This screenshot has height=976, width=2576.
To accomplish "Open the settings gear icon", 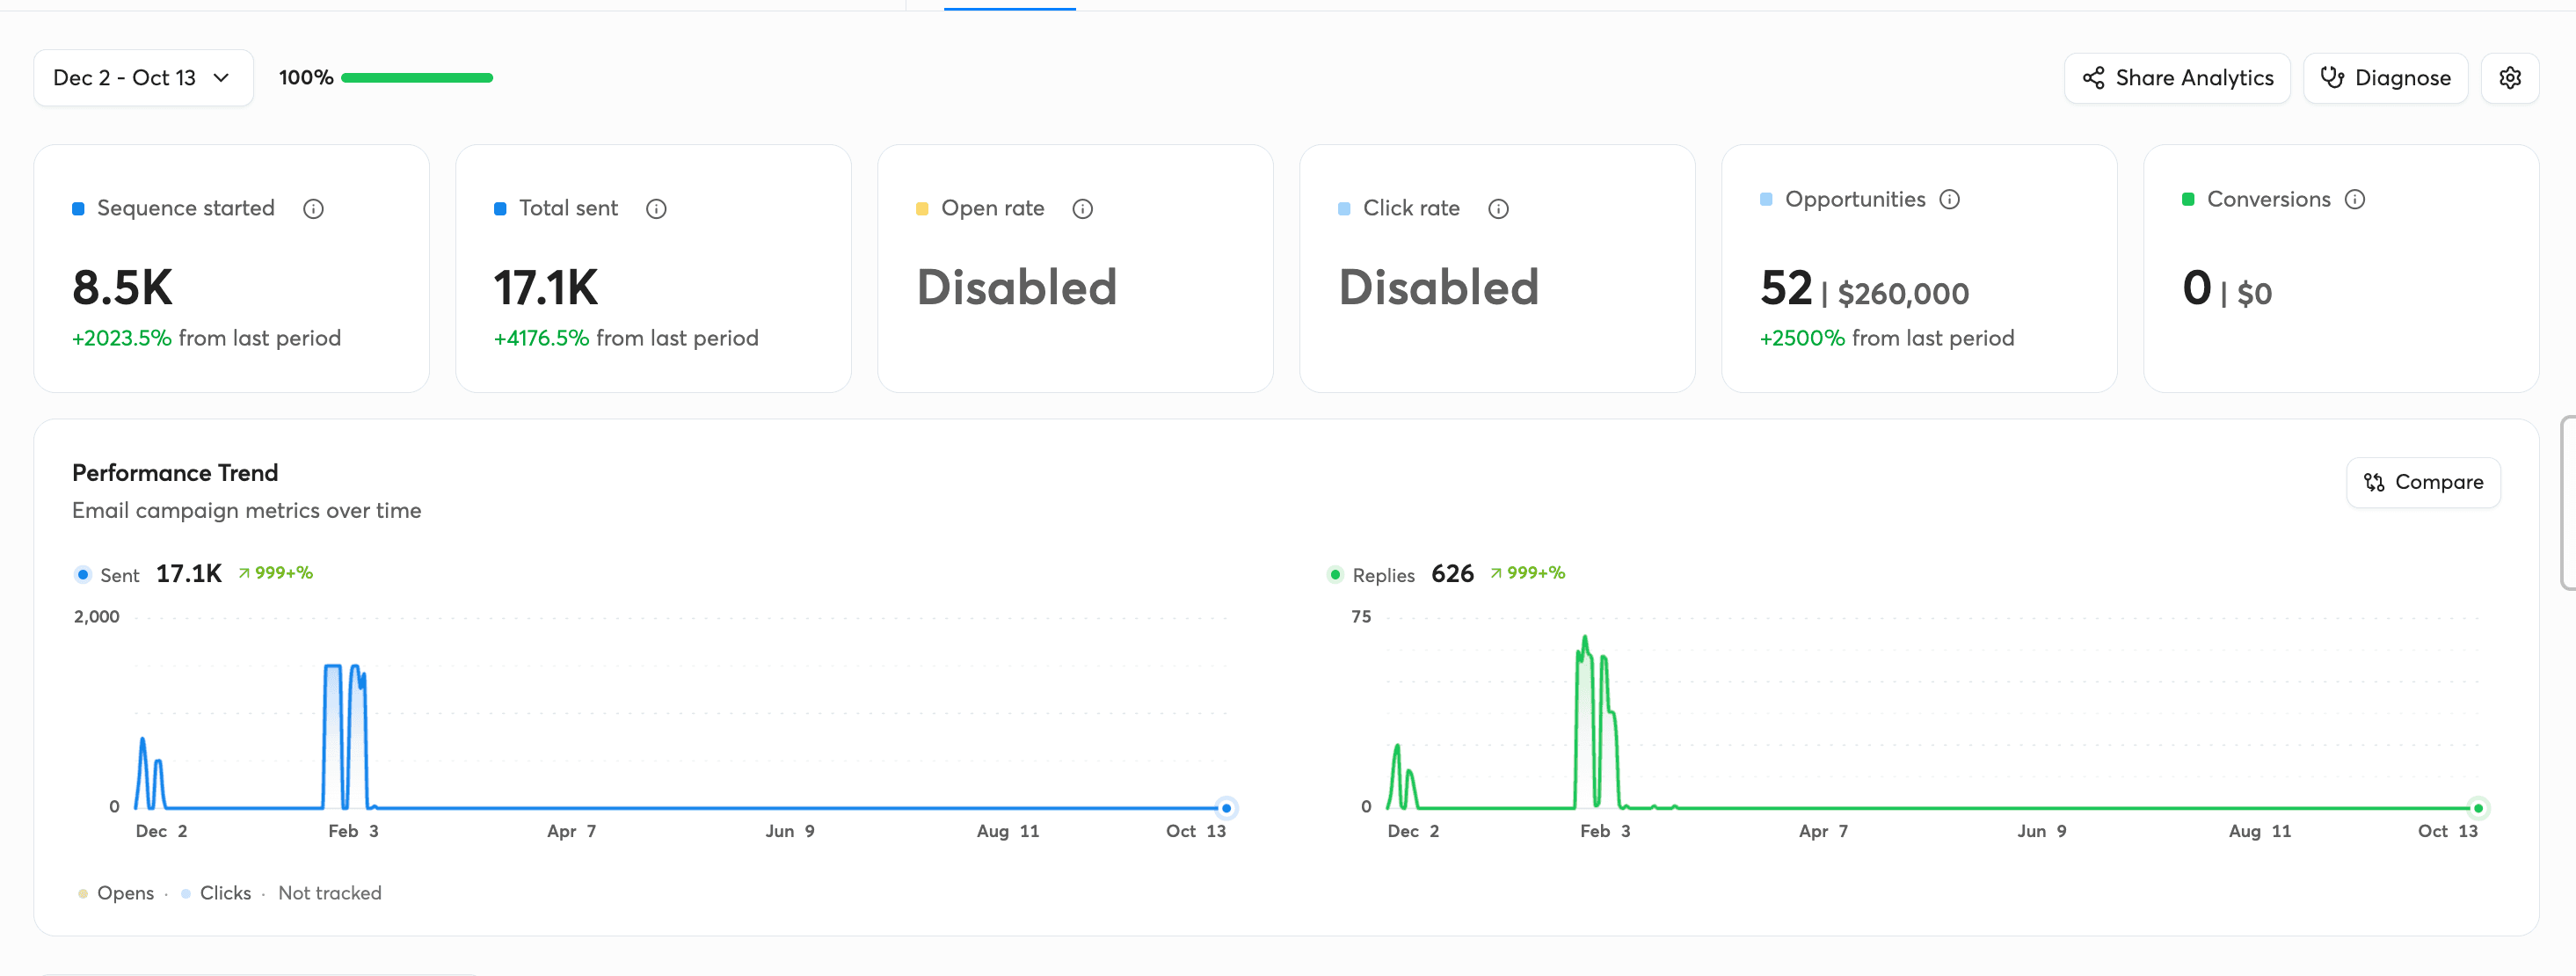I will coord(2509,78).
